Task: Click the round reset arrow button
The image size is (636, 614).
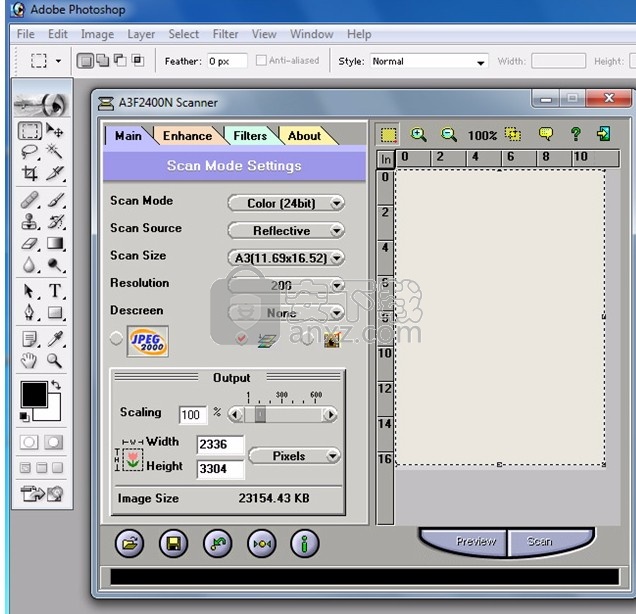Action: coord(218,543)
